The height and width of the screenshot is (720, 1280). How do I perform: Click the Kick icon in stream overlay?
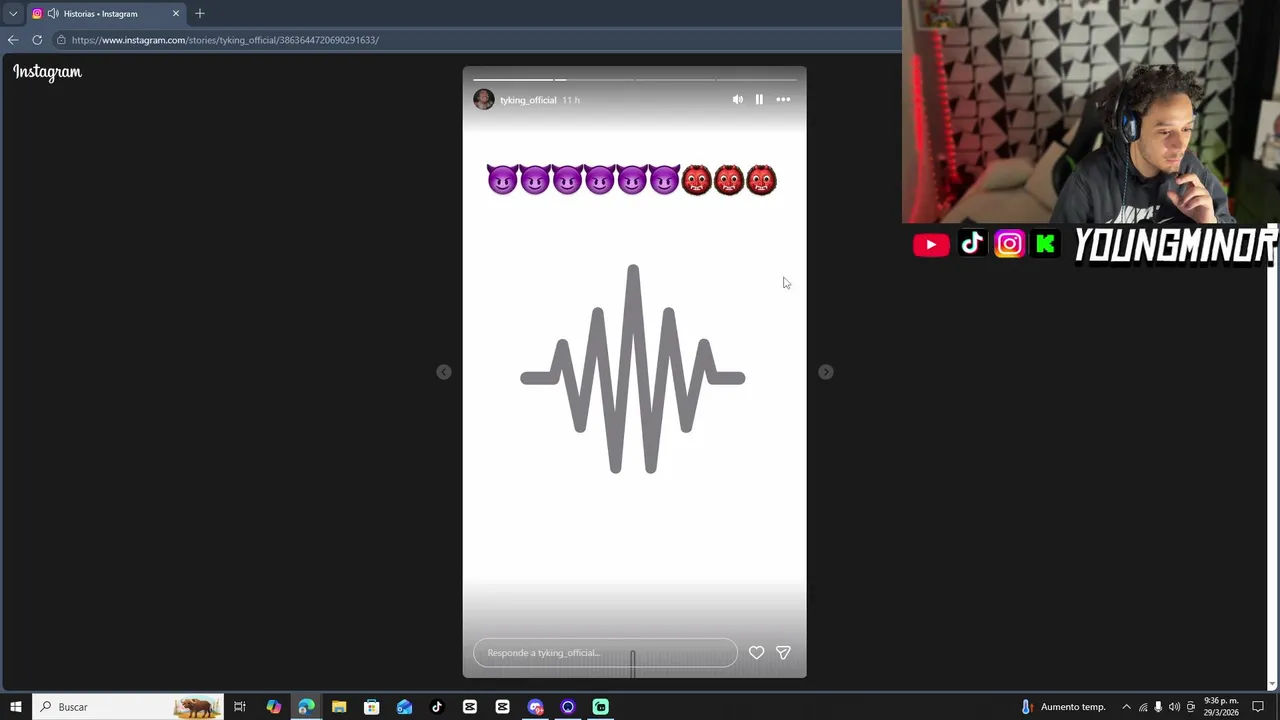click(x=1045, y=244)
